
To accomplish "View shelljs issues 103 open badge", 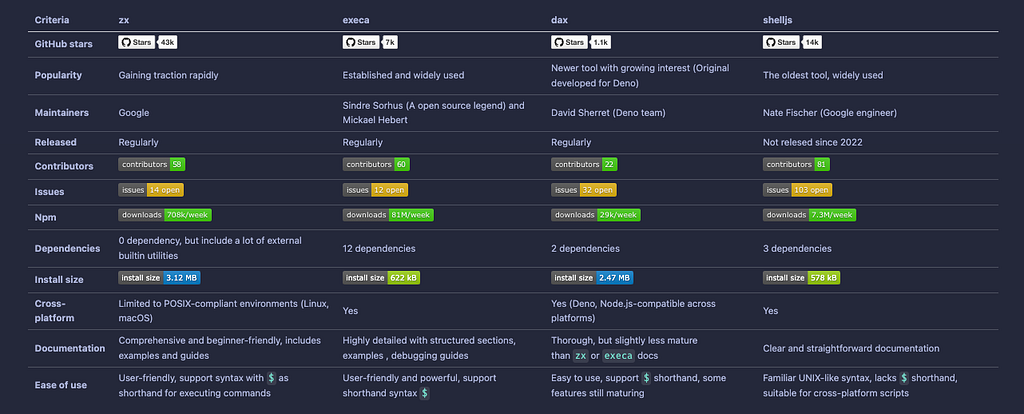I will [797, 190].
